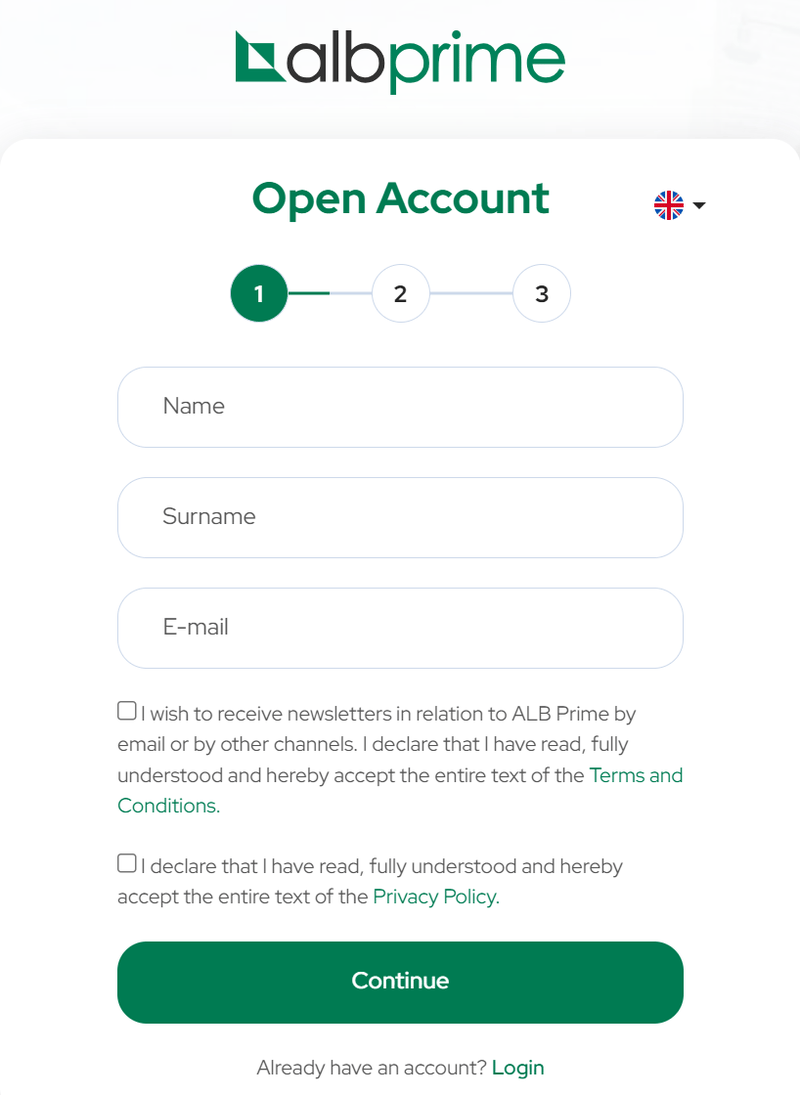The height and width of the screenshot is (1095, 800).
Task: Click the ALB Prime green square logo icon
Action: tap(260, 57)
